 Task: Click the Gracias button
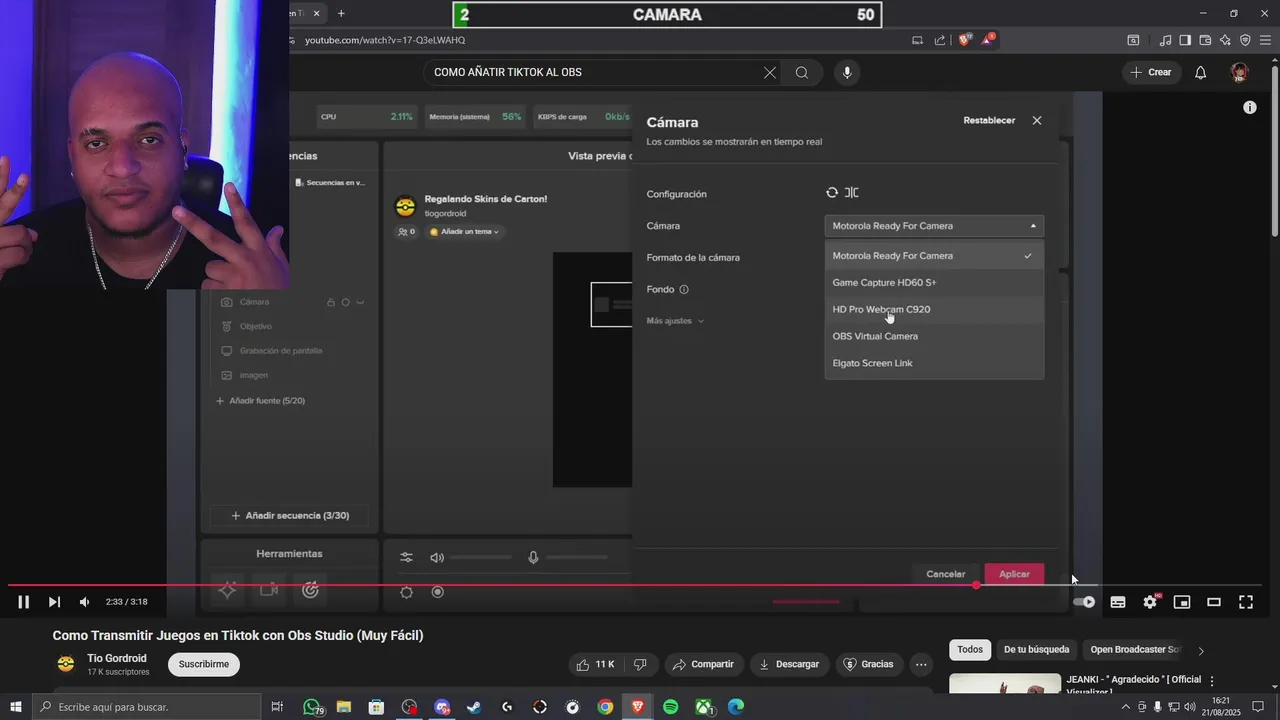(869, 664)
